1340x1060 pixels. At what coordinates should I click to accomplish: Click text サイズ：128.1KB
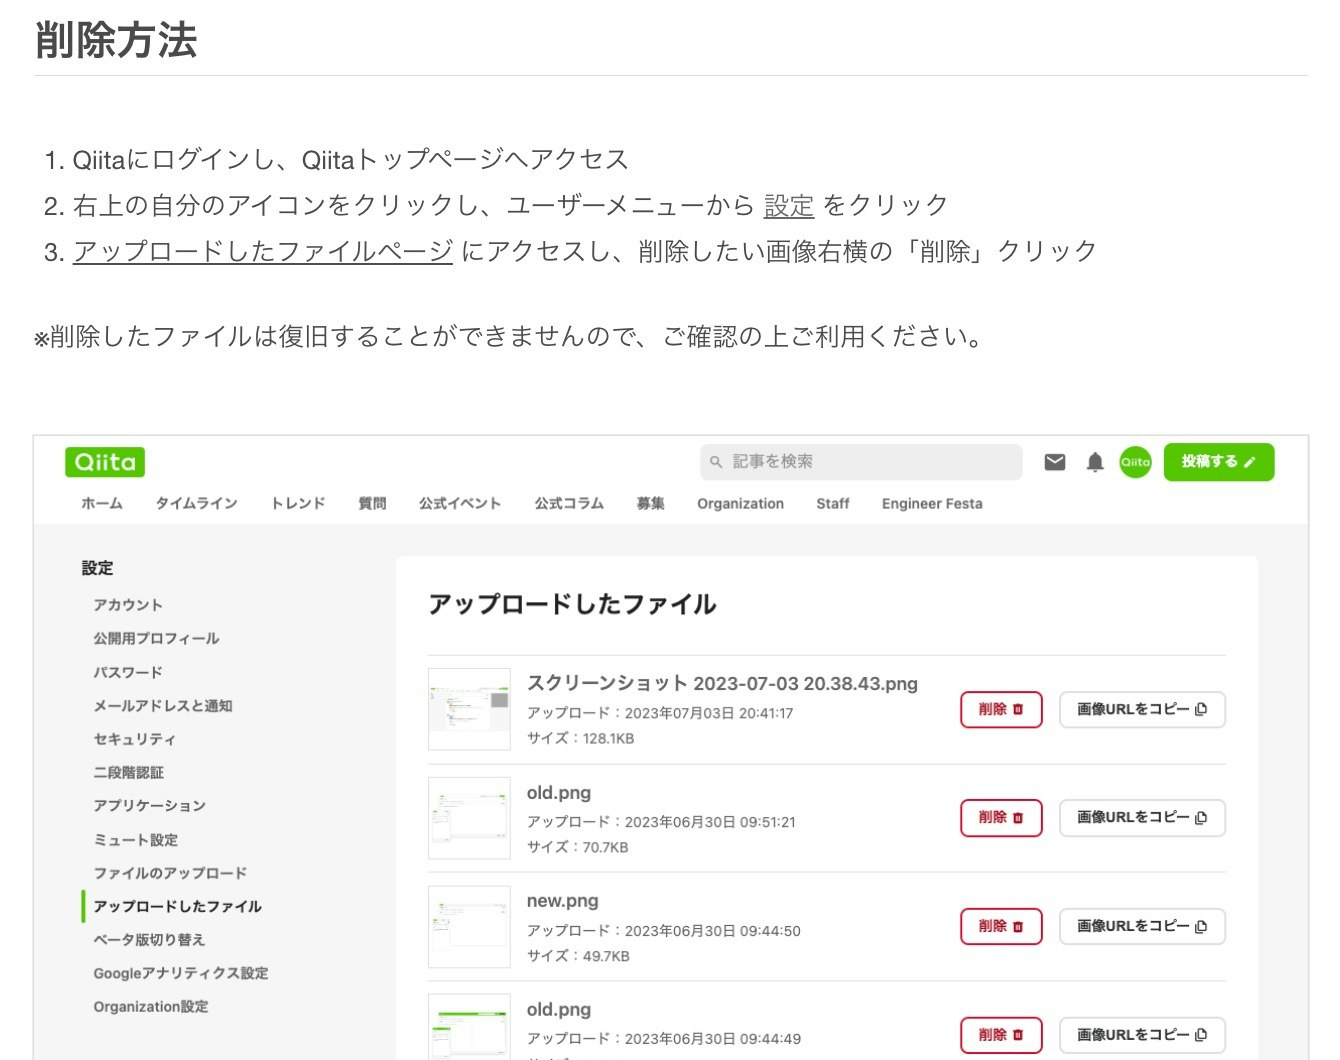click(581, 739)
